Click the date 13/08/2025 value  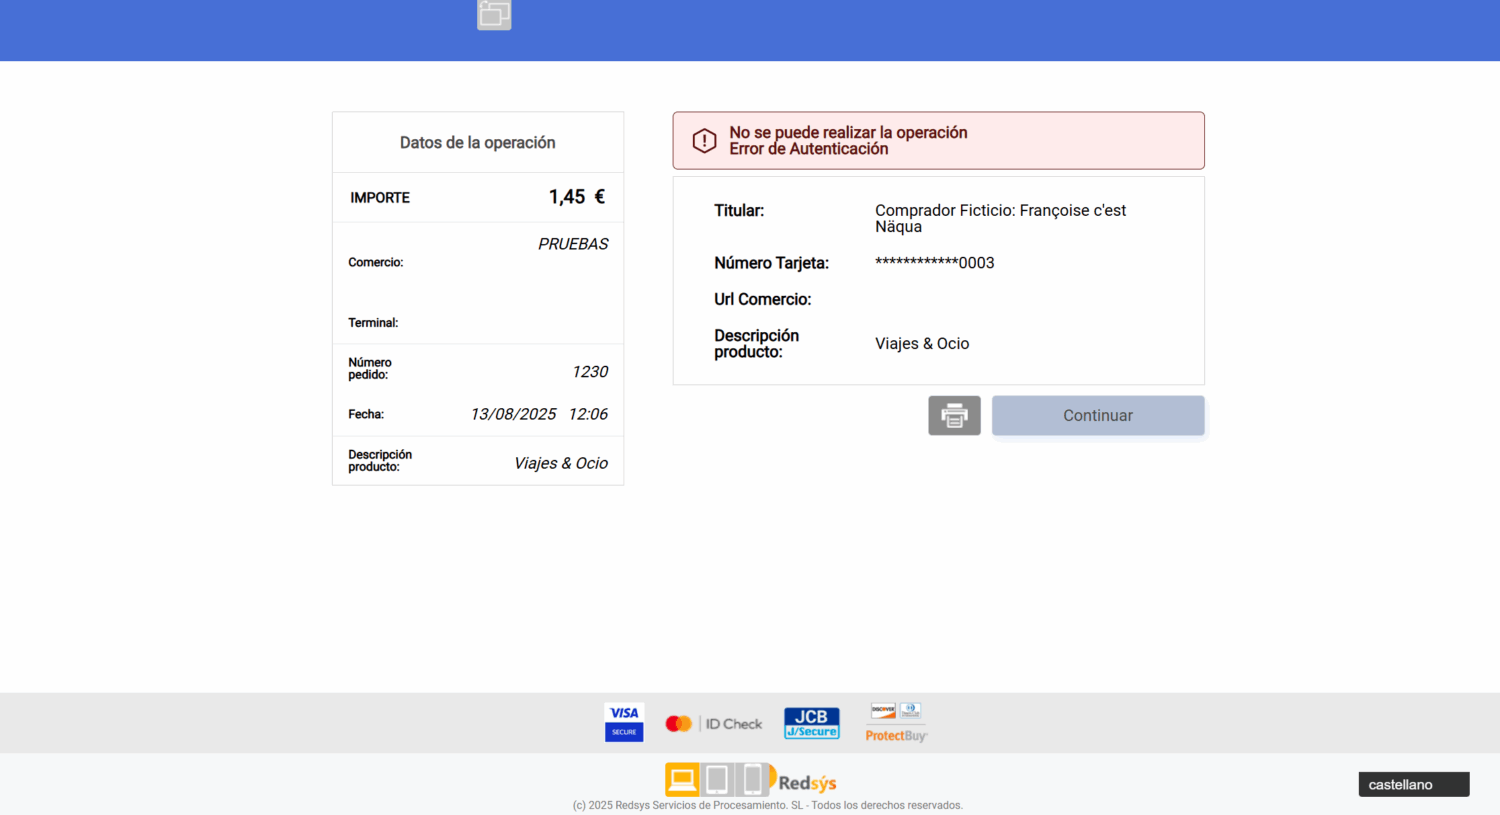(x=513, y=414)
